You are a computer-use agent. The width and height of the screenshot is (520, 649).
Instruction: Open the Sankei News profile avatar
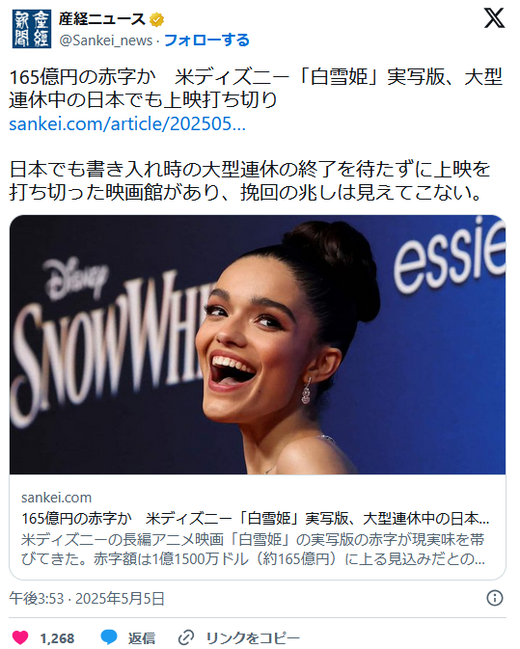(x=31, y=29)
